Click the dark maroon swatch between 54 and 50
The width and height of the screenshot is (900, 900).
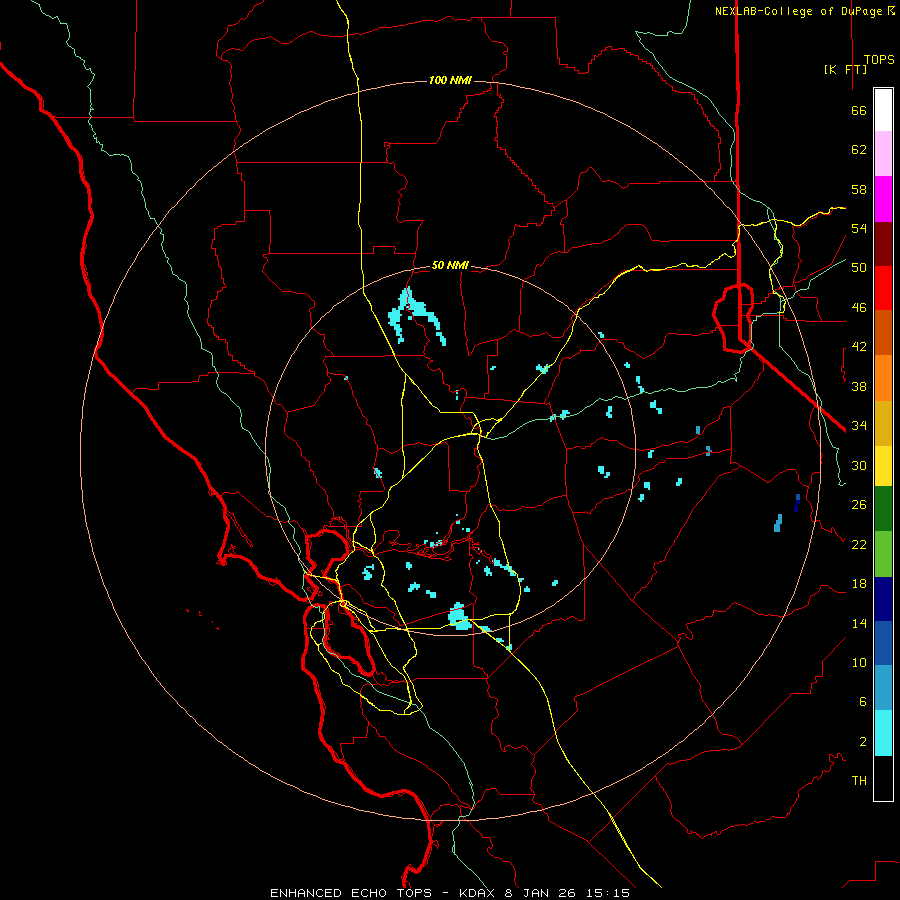pyautogui.click(x=883, y=244)
